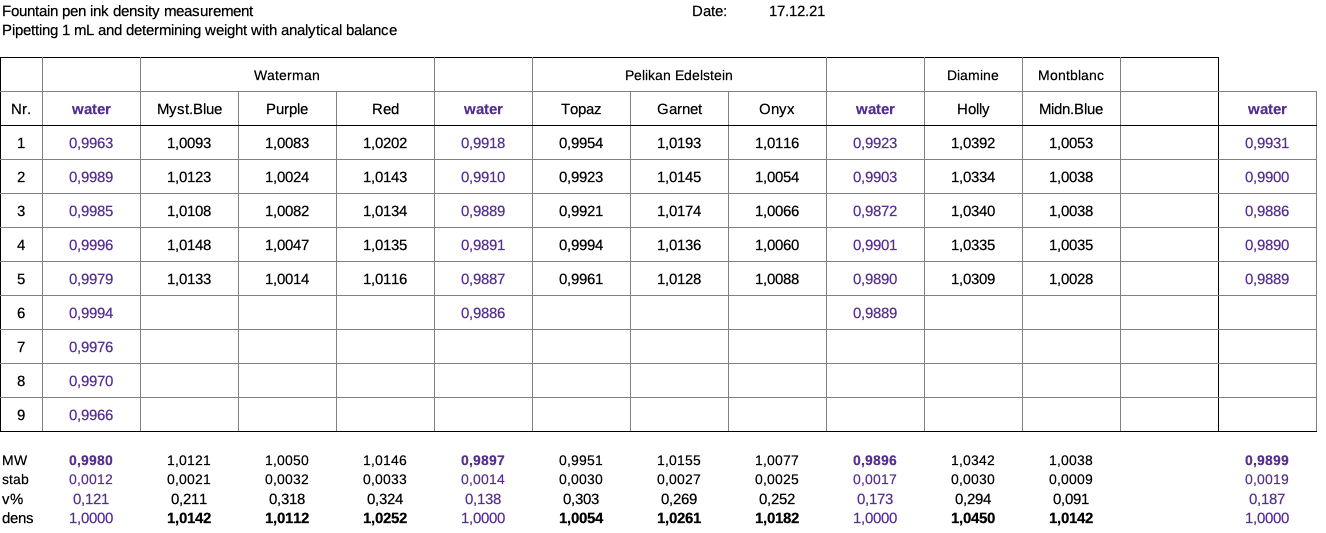
Task: Select the Nr. header cell
Action: click(x=21, y=109)
